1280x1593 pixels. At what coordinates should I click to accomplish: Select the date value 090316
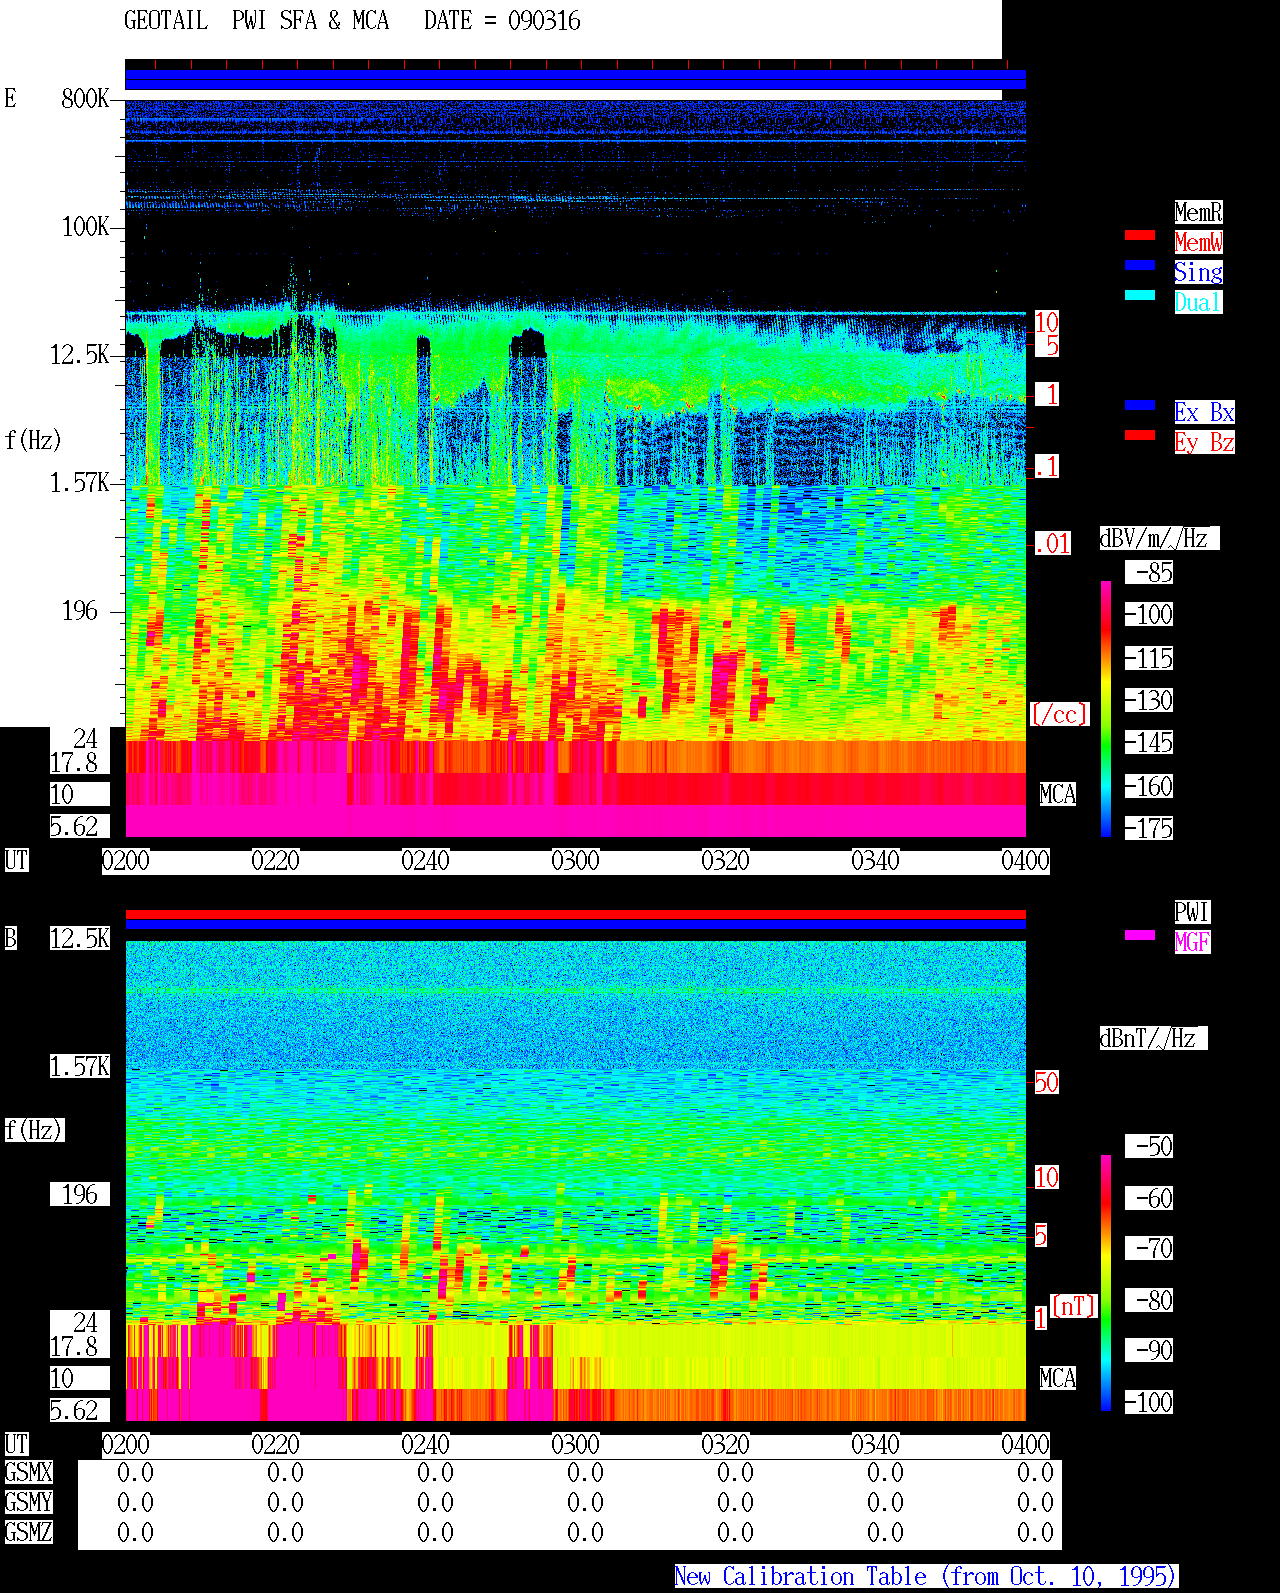pyautogui.click(x=544, y=20)
